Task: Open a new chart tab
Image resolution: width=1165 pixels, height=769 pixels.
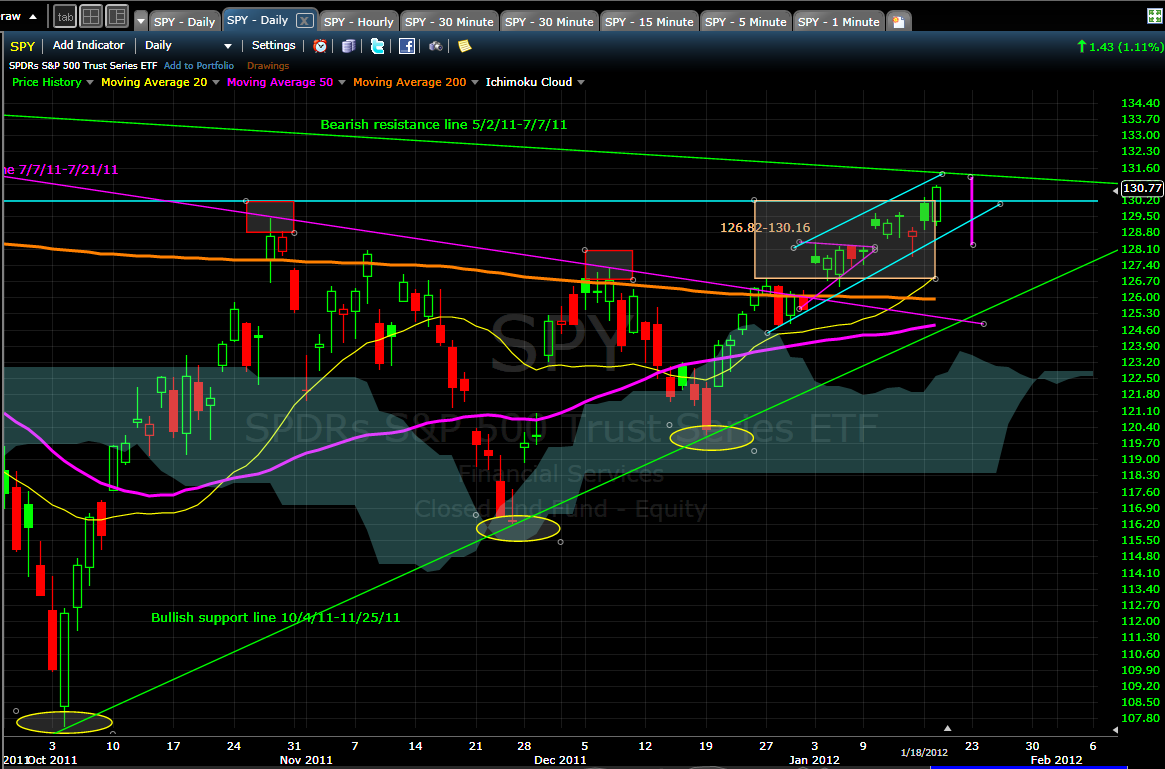Action: [898, 22]
